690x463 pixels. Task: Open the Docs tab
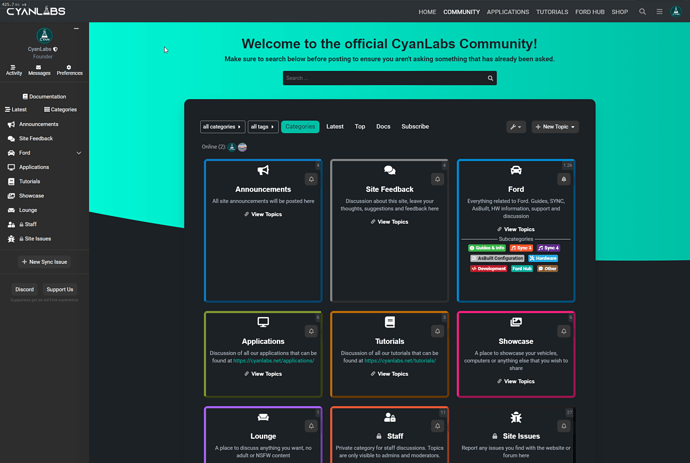pyautogui.click(x=383, y=127)
